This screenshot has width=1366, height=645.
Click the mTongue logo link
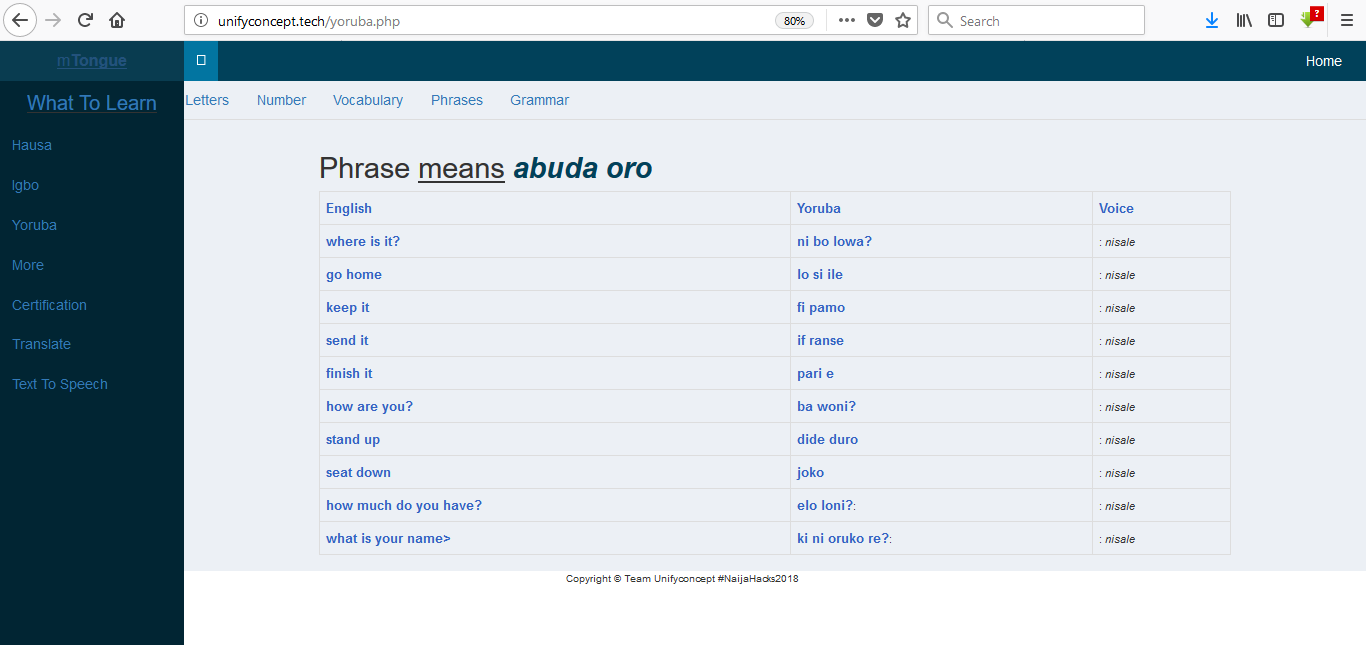(92, 61)
